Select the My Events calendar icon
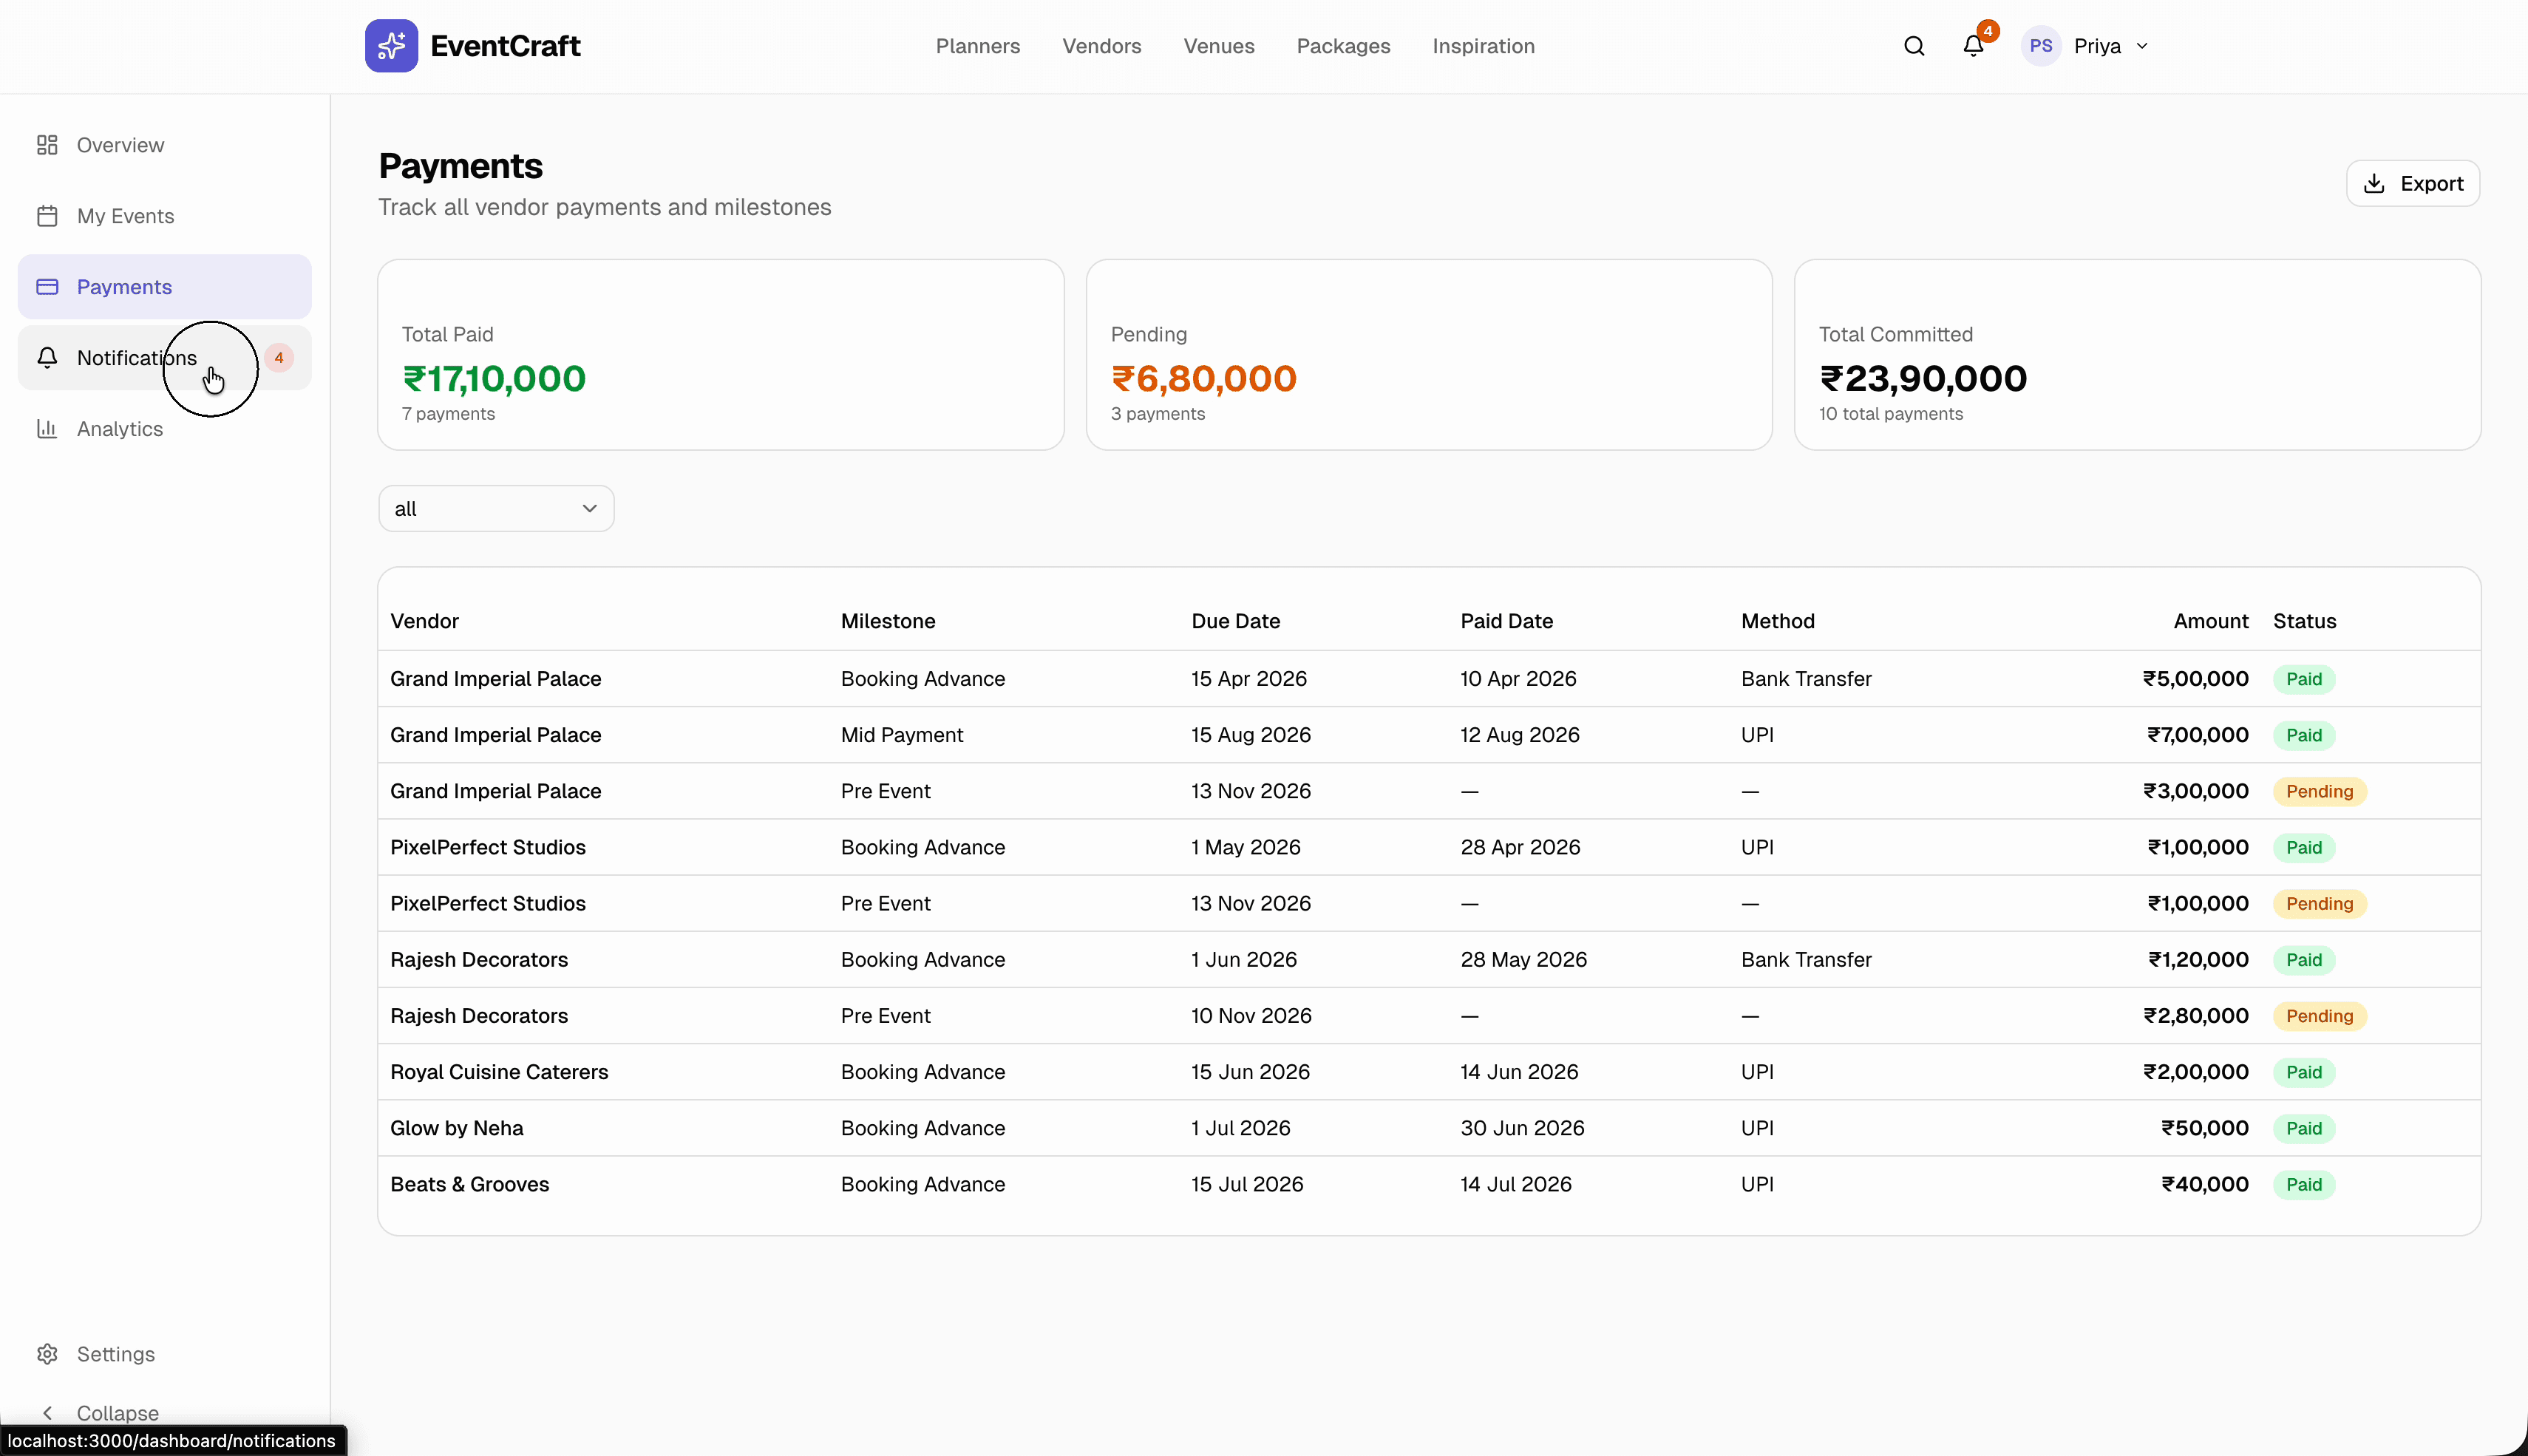This screenshot has height=1456, width=2528. tap(47, 215)
